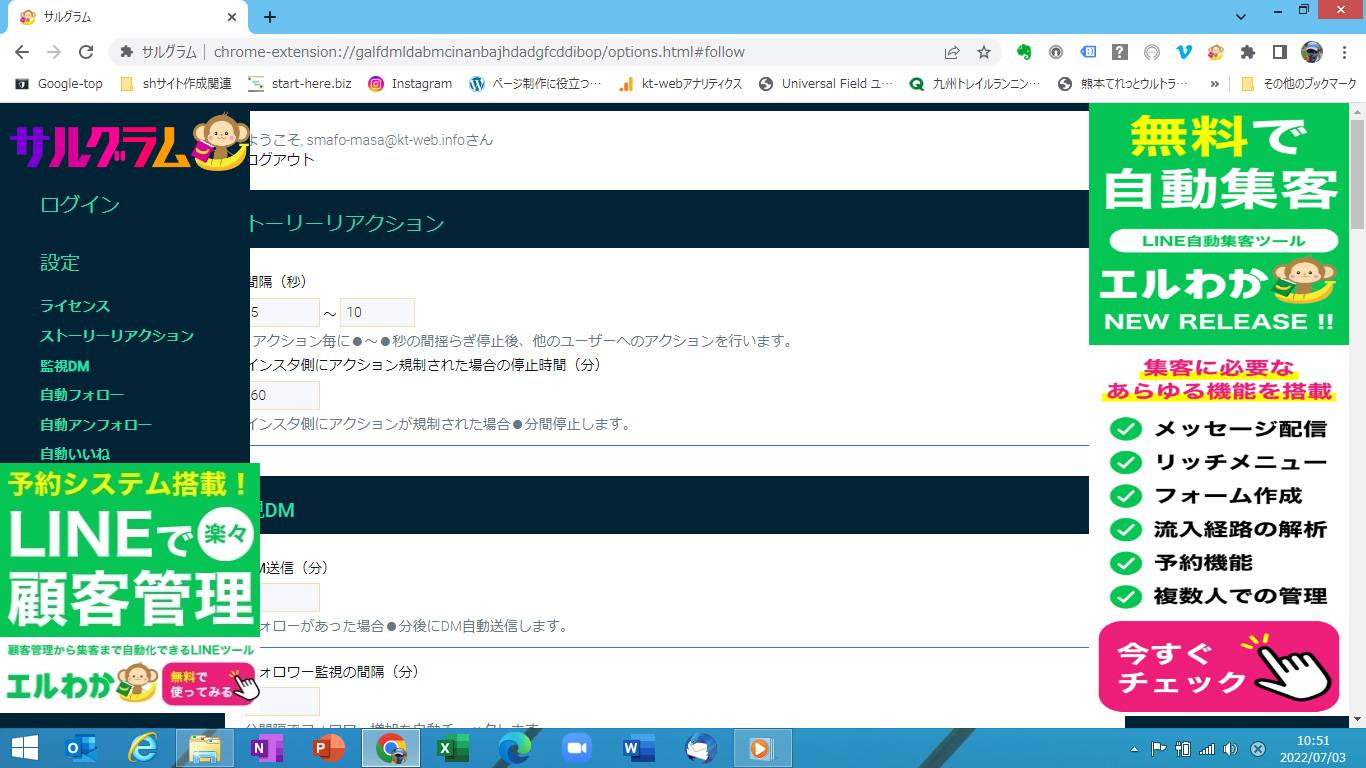Screen dimensions: 1366x768
Task: Open the Universal Field bookmark
Action: [826, 84]
